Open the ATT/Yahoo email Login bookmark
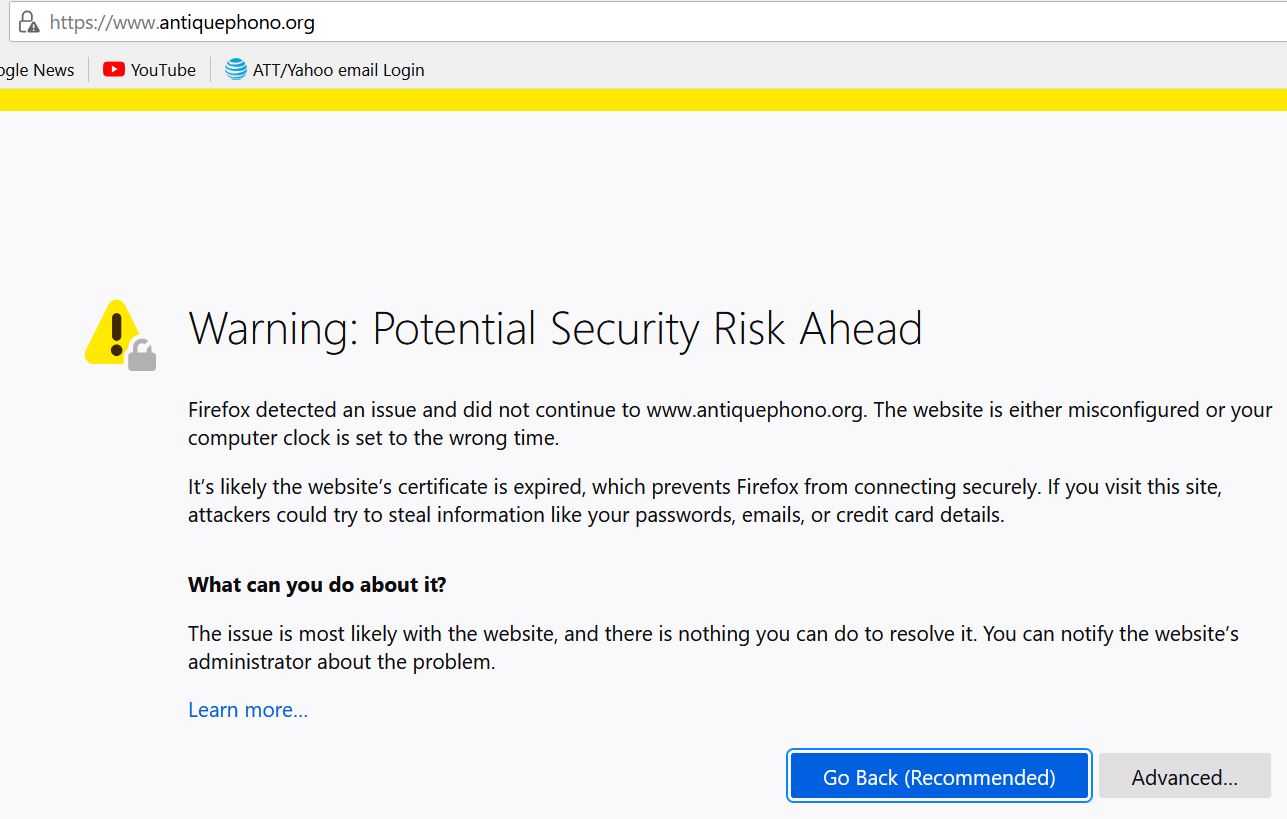This screenshot has height=819, width=1287. [x=338, y=70]
